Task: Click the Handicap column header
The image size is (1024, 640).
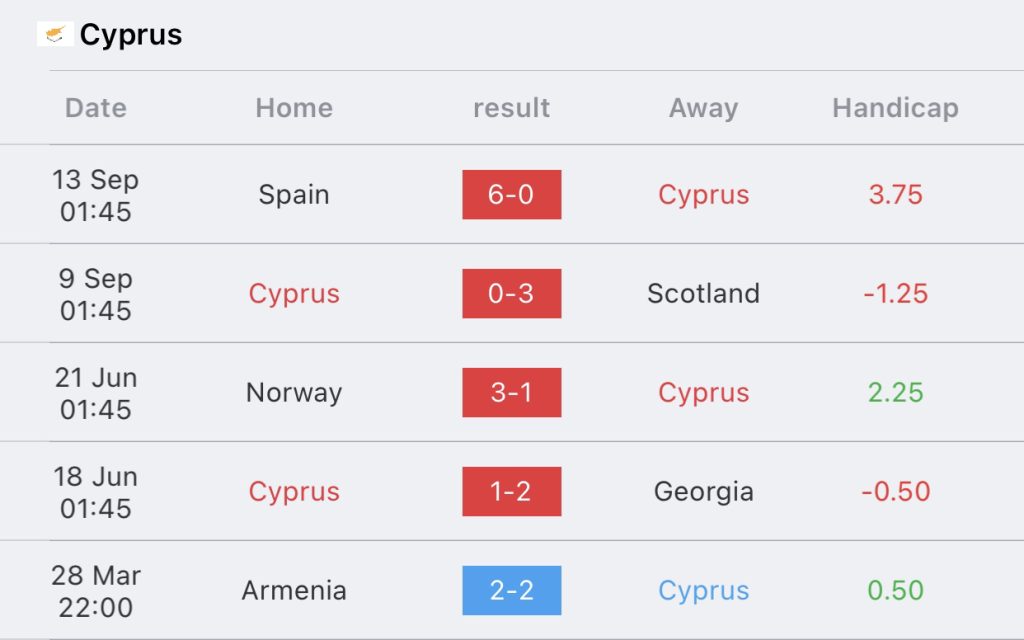Action: tap(895, 108)
